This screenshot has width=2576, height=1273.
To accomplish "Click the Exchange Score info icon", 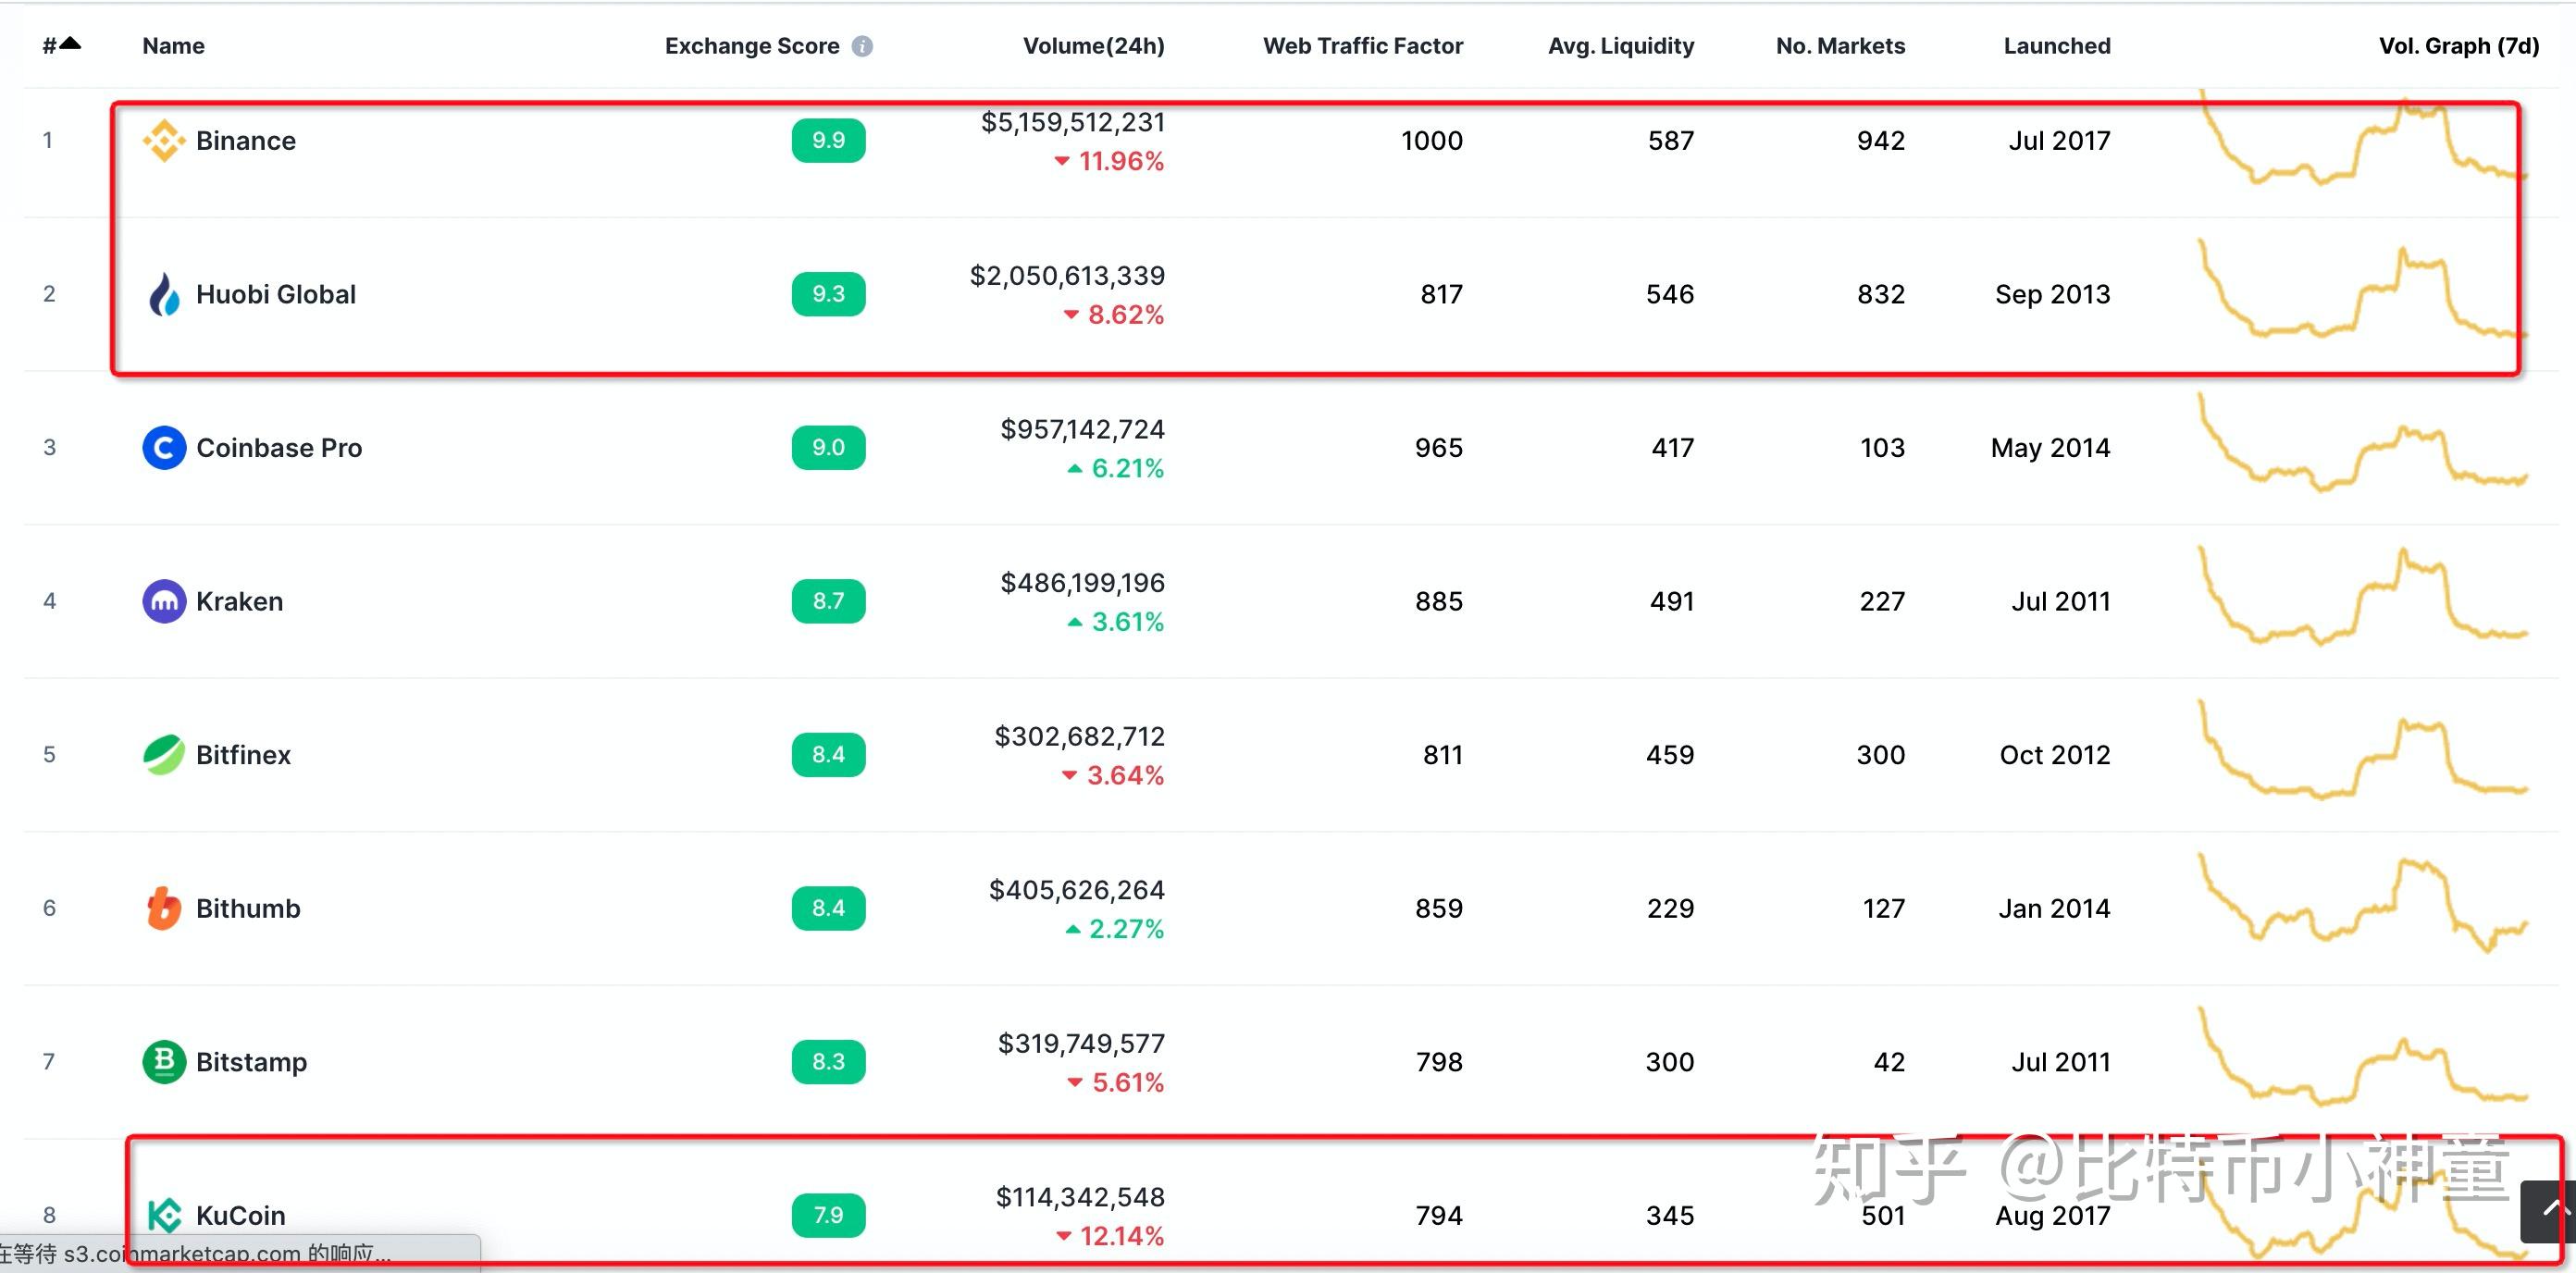I will point(862,47).
